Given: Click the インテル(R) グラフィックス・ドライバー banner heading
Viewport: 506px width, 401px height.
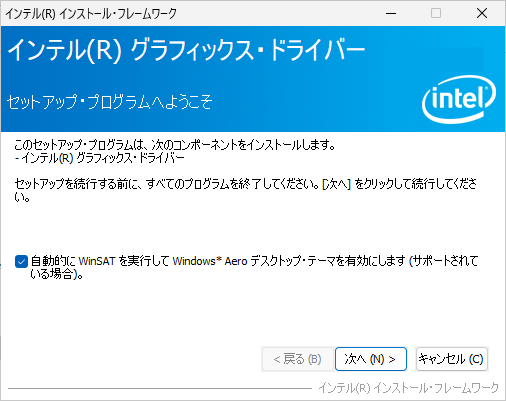Looking at the screenshot, I should pos(186,50).
